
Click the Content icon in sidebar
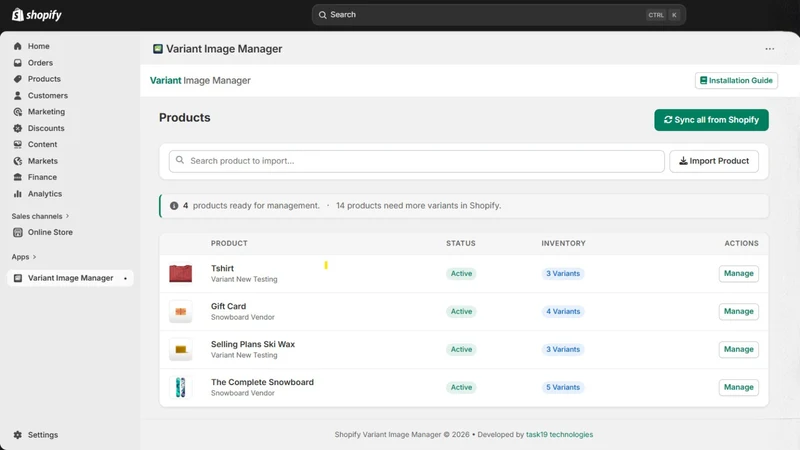[x=18, y=144]
